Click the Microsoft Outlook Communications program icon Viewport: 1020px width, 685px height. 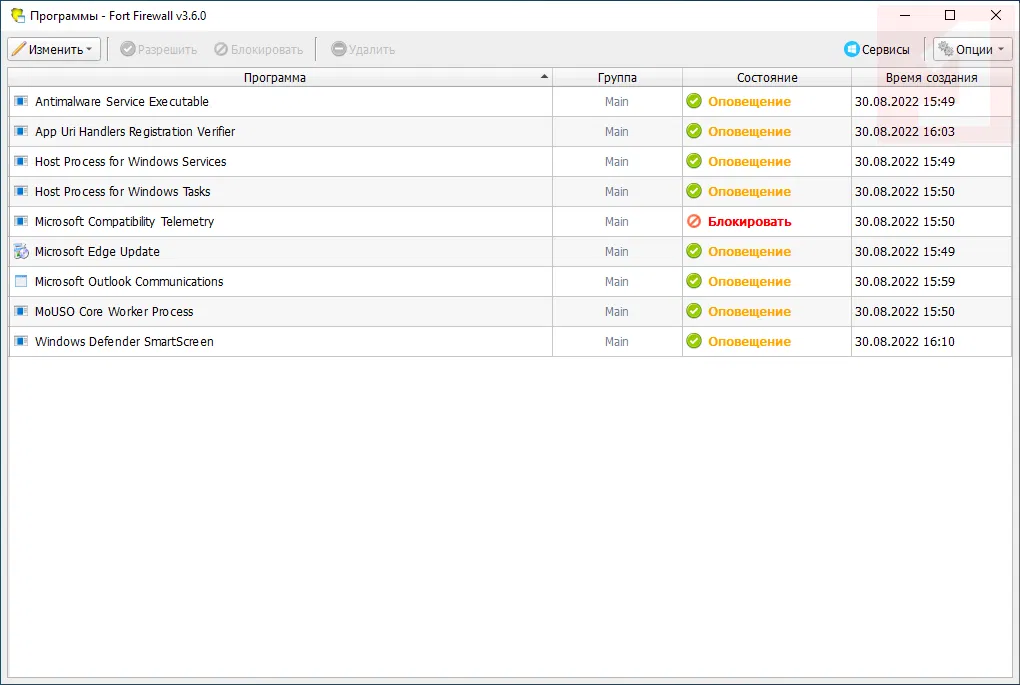click(21, 281)
